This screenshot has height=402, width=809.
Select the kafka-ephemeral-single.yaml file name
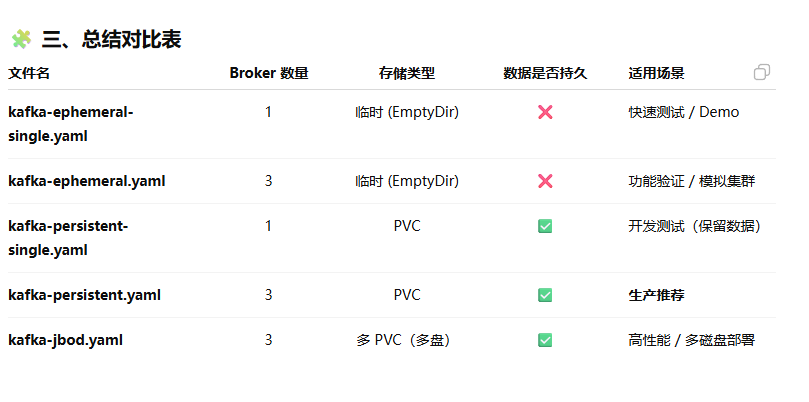pos(70,124)
